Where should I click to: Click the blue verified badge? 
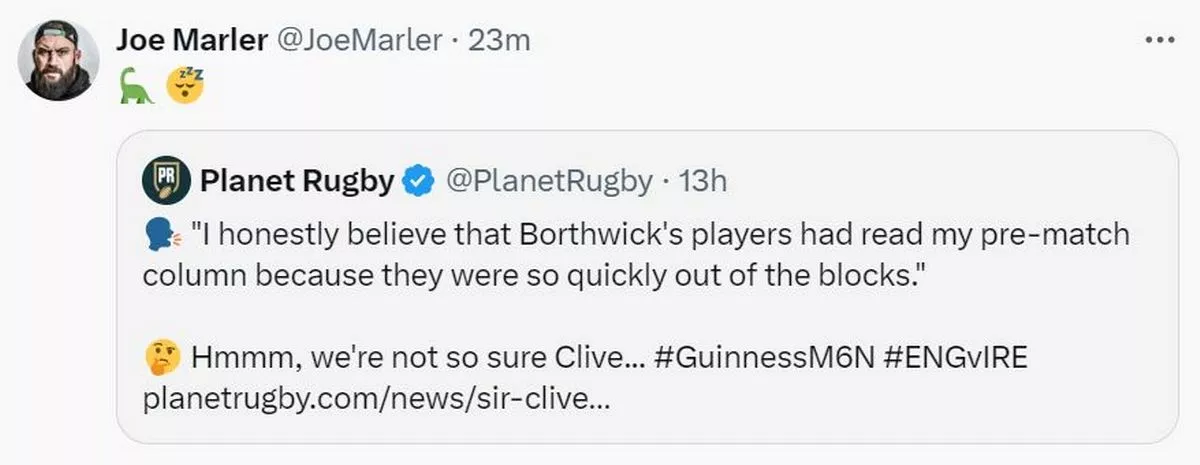click(416, 181)
